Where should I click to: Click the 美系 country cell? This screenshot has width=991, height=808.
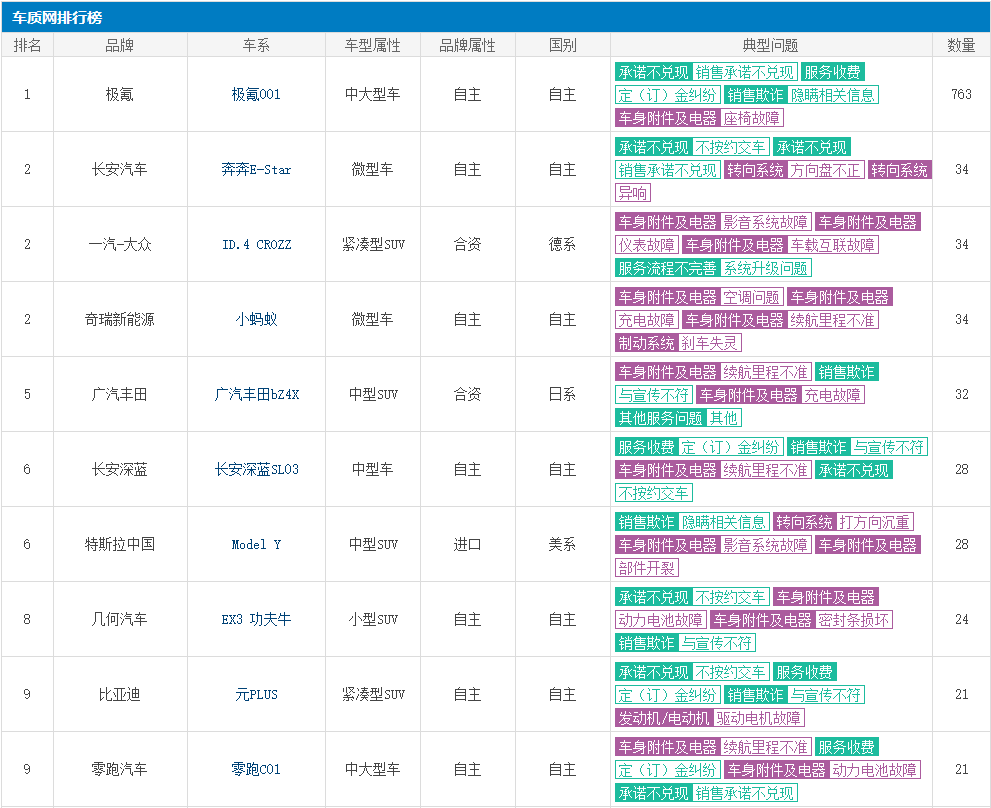pos(562,544)
